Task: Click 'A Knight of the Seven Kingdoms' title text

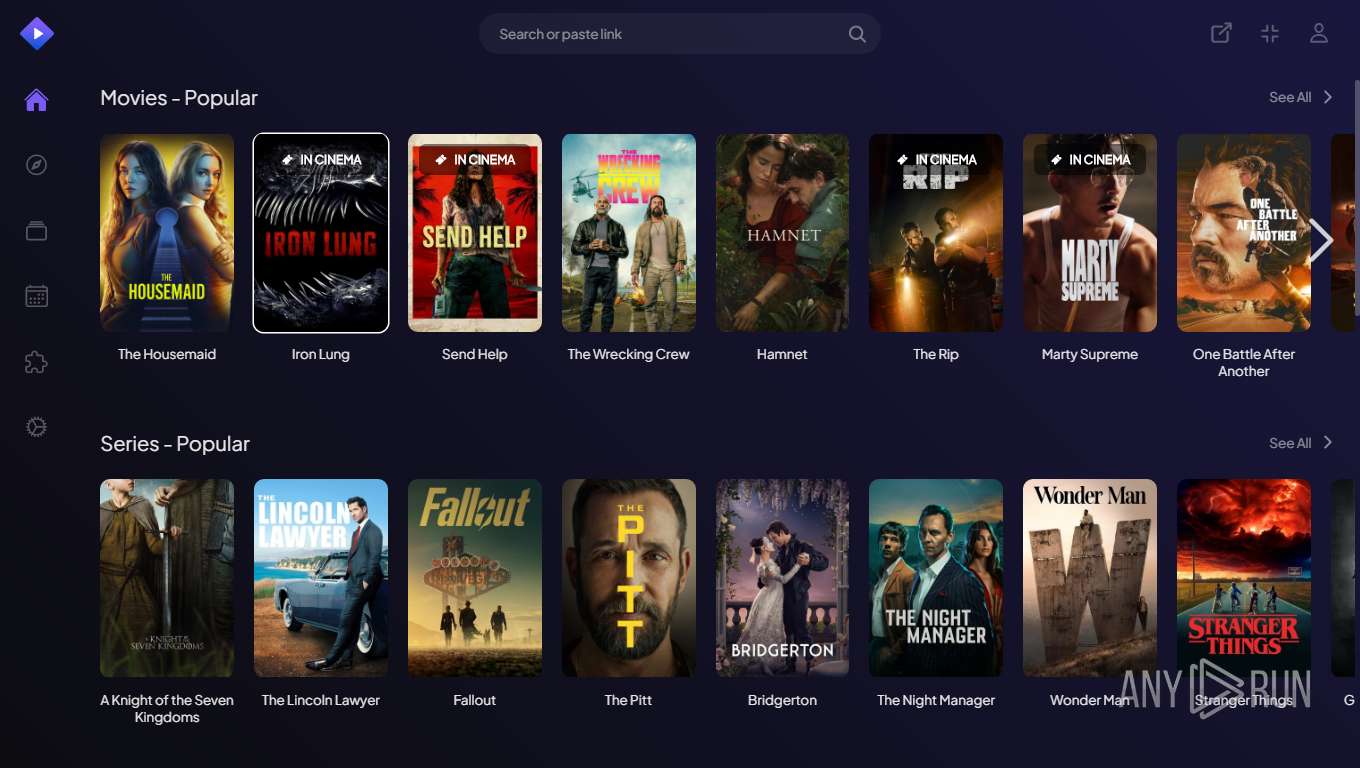Action: coord(167,708)
